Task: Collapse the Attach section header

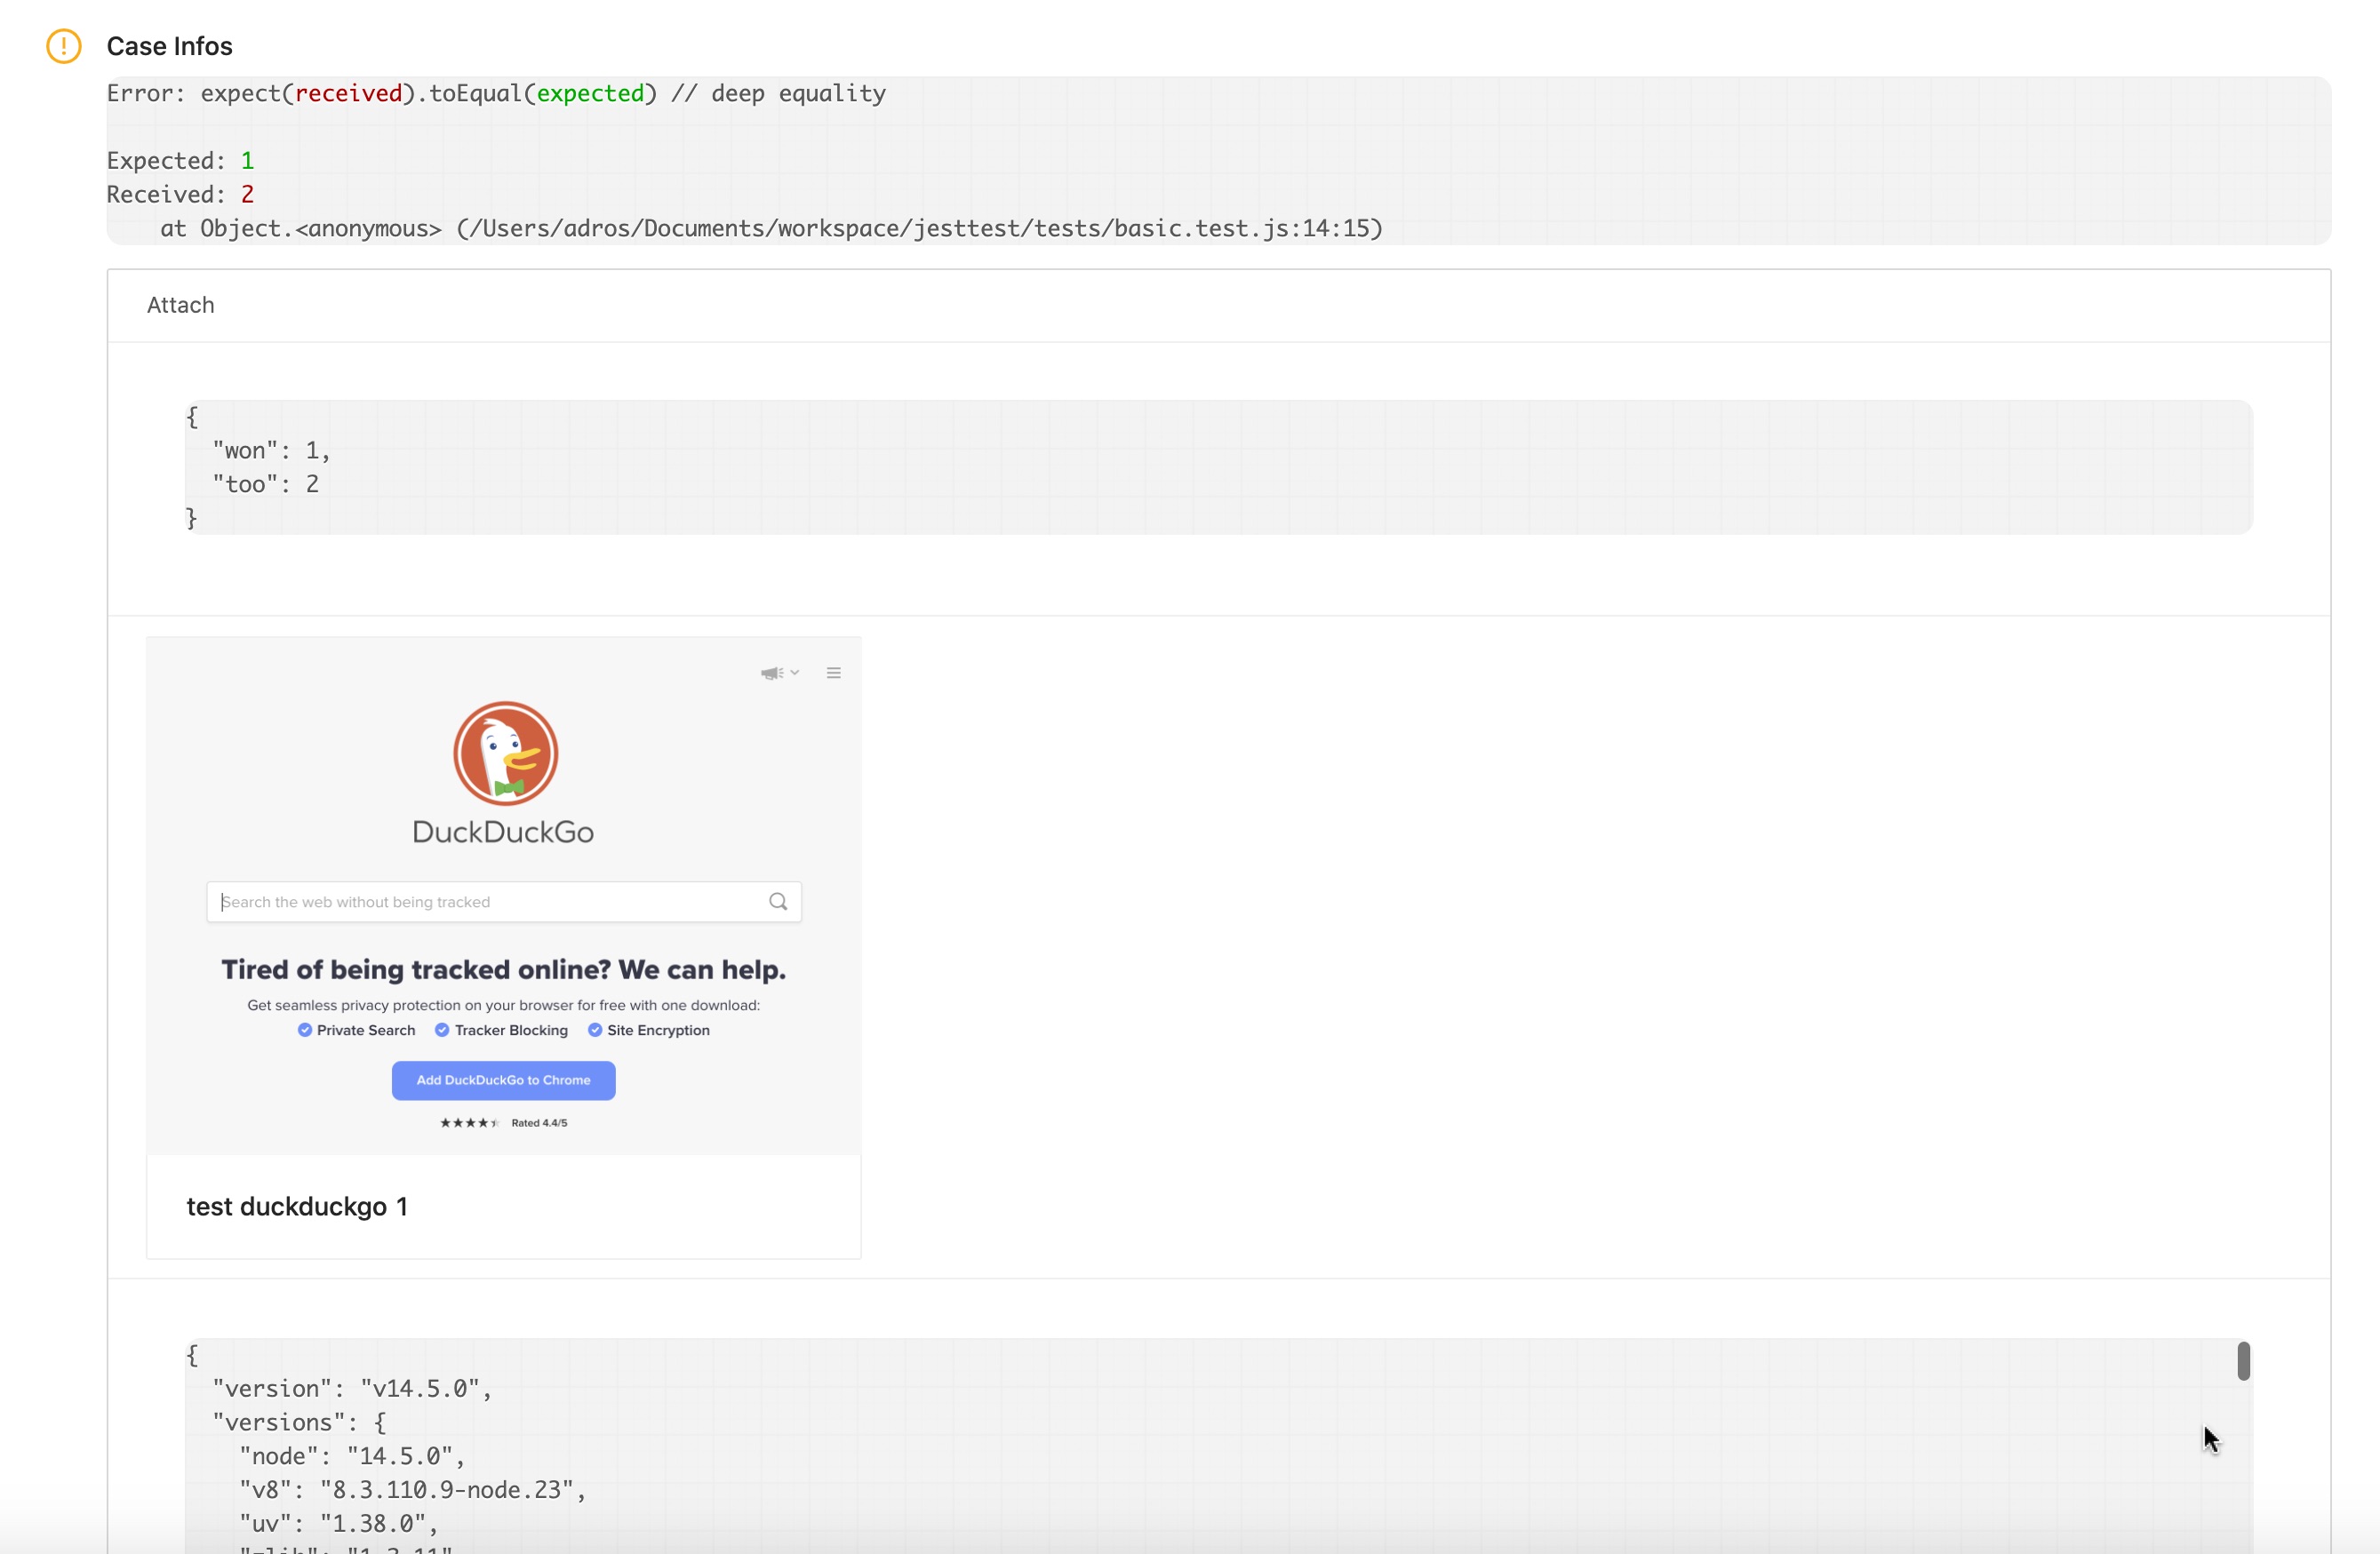Action: point(181,305)
